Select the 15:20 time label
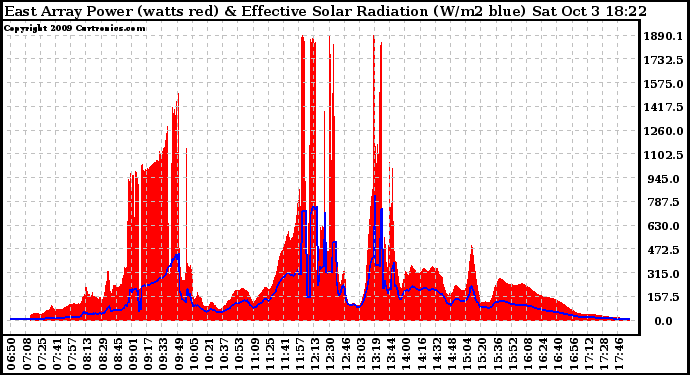Screen dimensions: 690x375 coord(482,353)
